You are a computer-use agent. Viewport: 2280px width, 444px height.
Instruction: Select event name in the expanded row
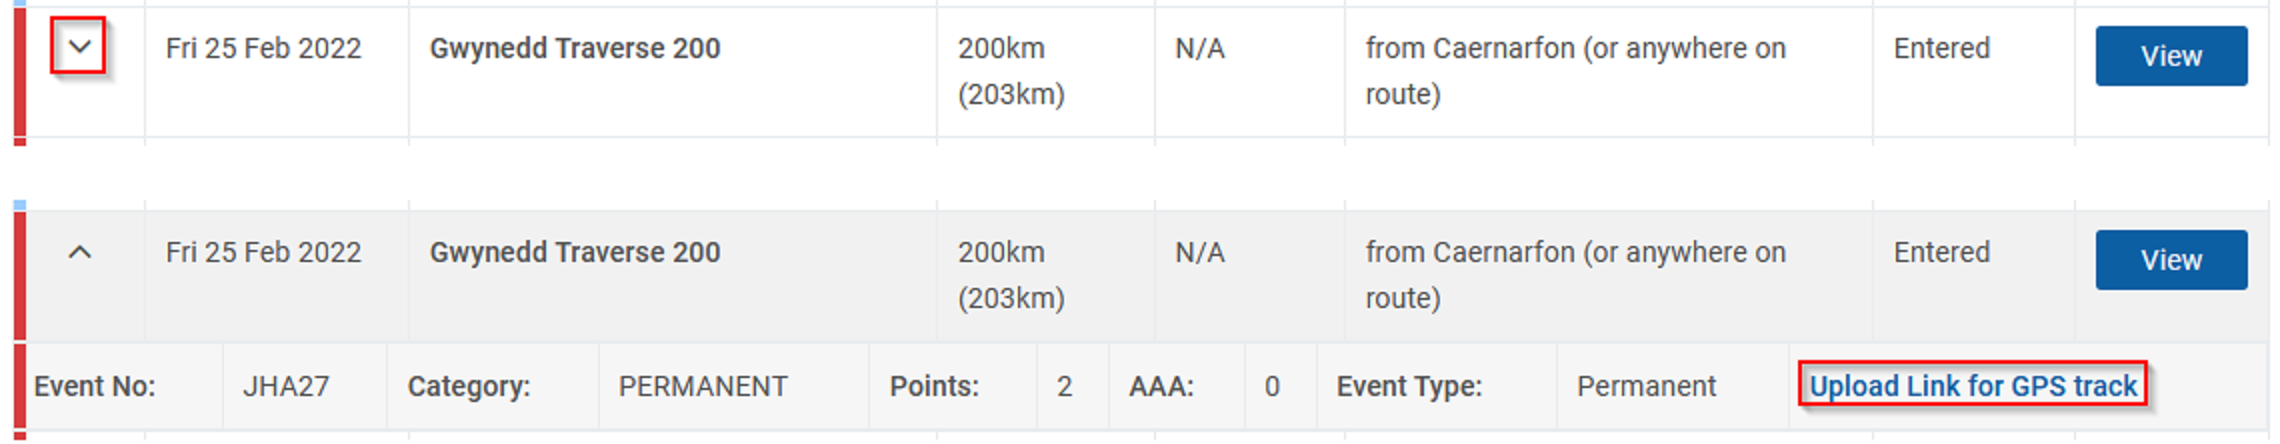coord(574,252)
